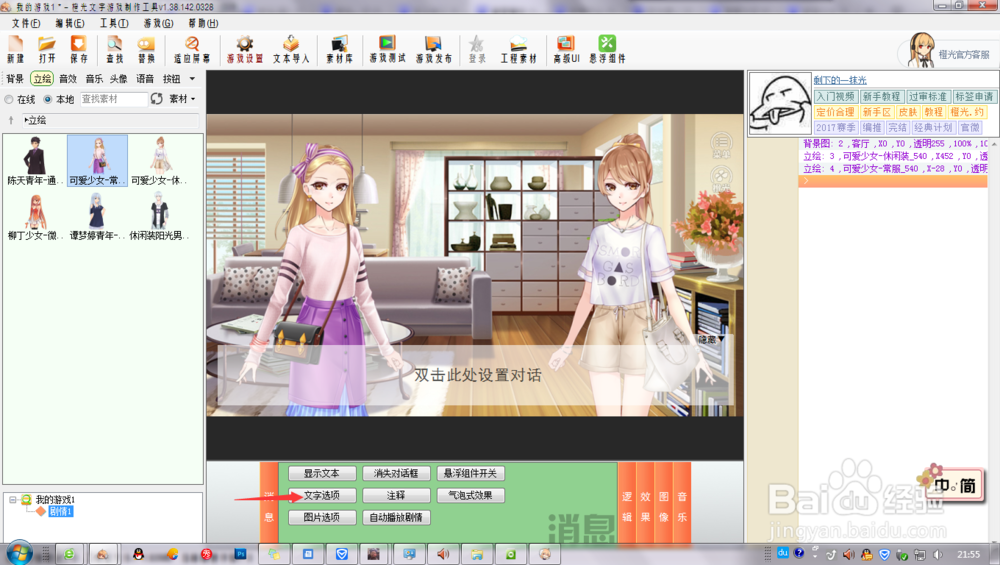
Task: Click the Photoshop icon in the taskbar
Action: (240, 554)
